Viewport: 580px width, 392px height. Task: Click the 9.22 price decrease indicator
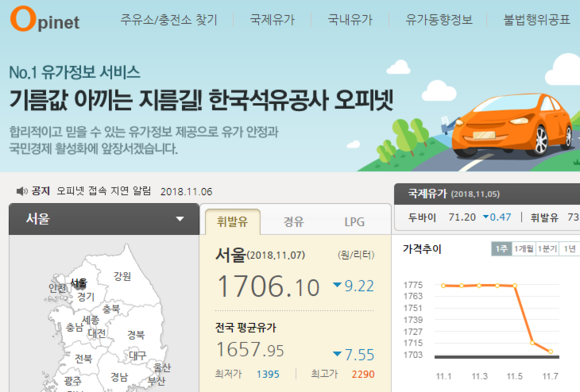(x=354, y=286)
